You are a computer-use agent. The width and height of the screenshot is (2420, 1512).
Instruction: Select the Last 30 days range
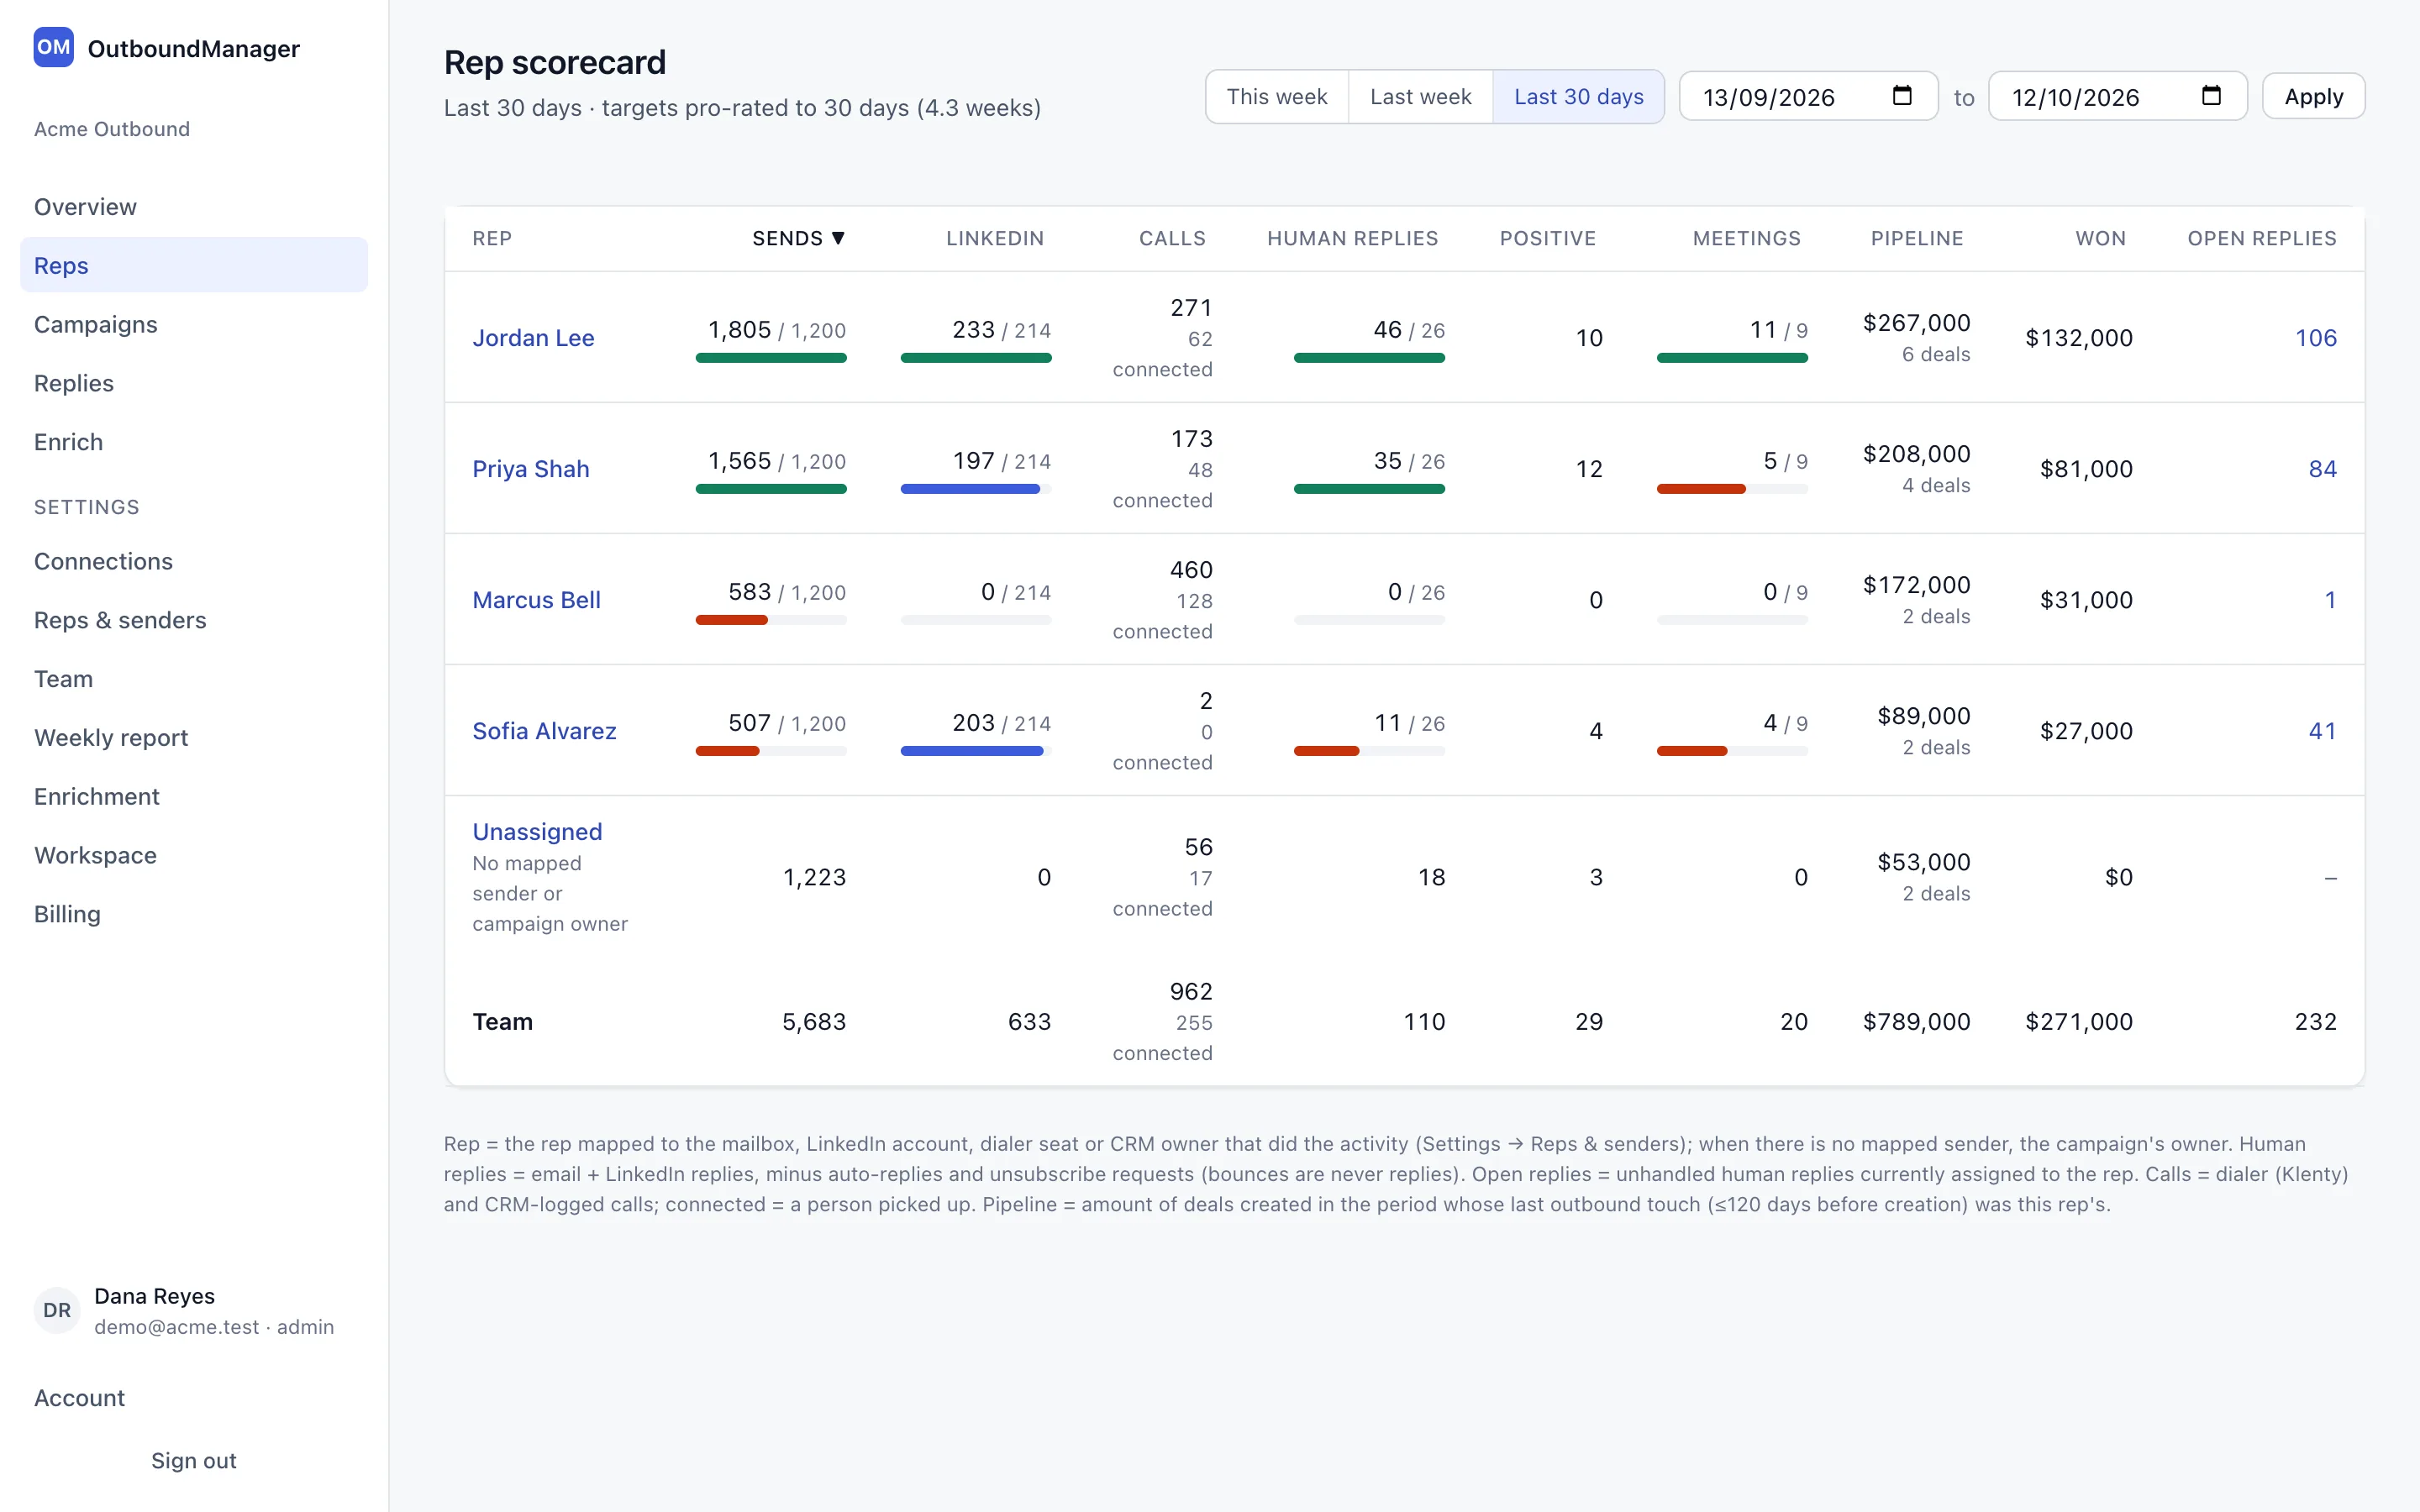(x=1578, y=97)
